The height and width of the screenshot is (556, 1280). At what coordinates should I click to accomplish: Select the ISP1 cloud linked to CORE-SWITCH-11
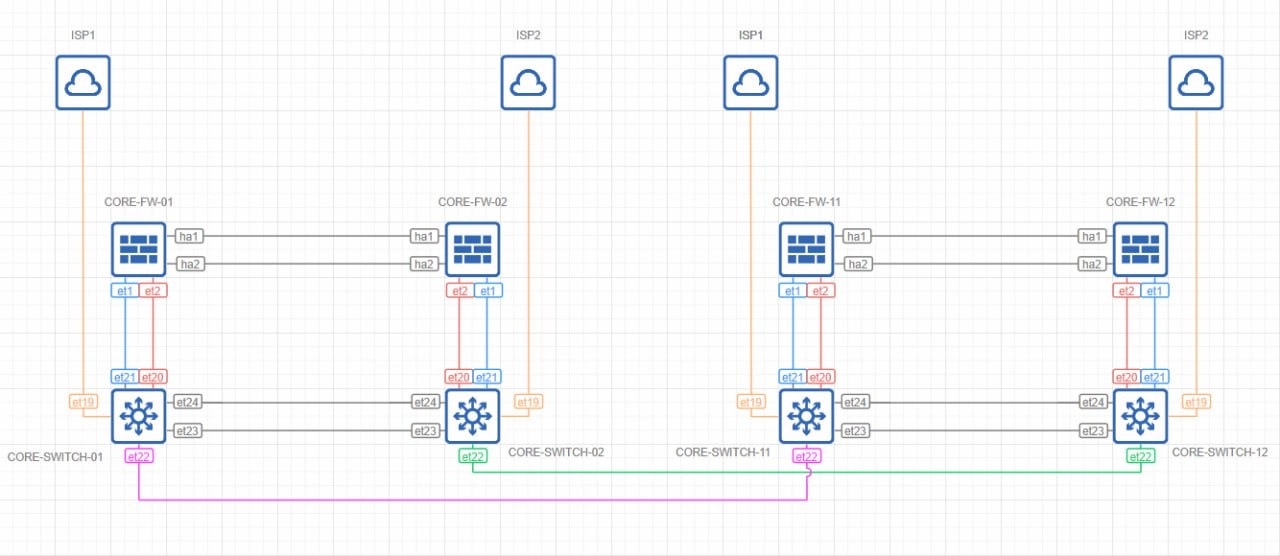click(751, 82)
